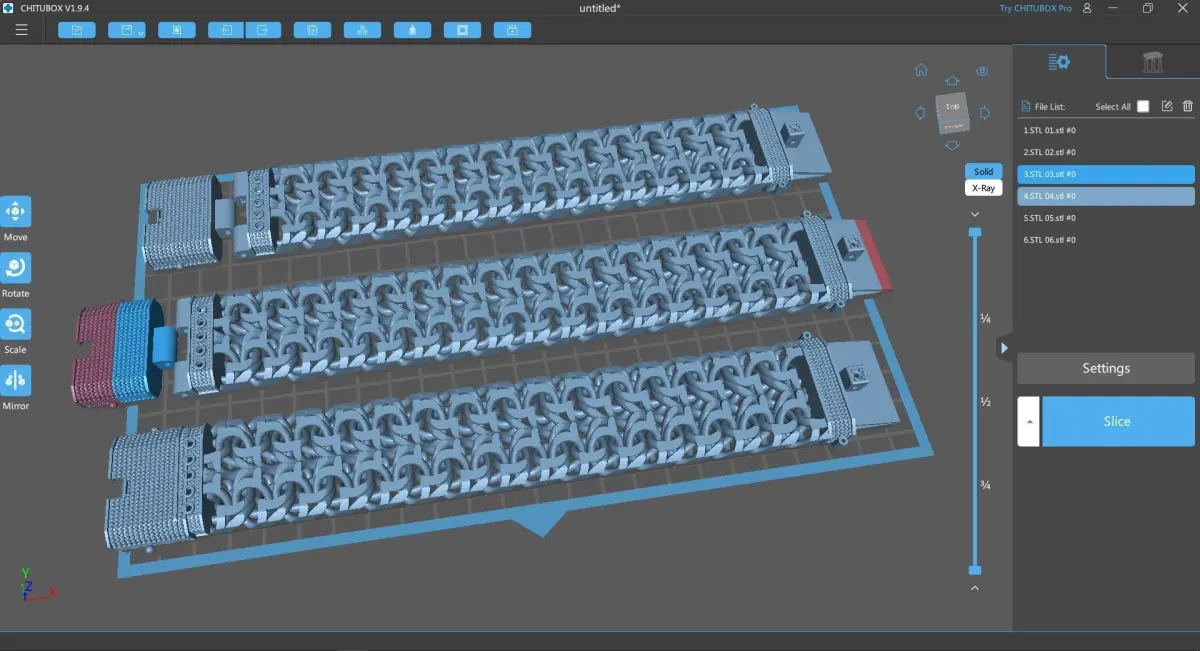Click the Dig Hole toolbar icon

click(x=462, y=30)
